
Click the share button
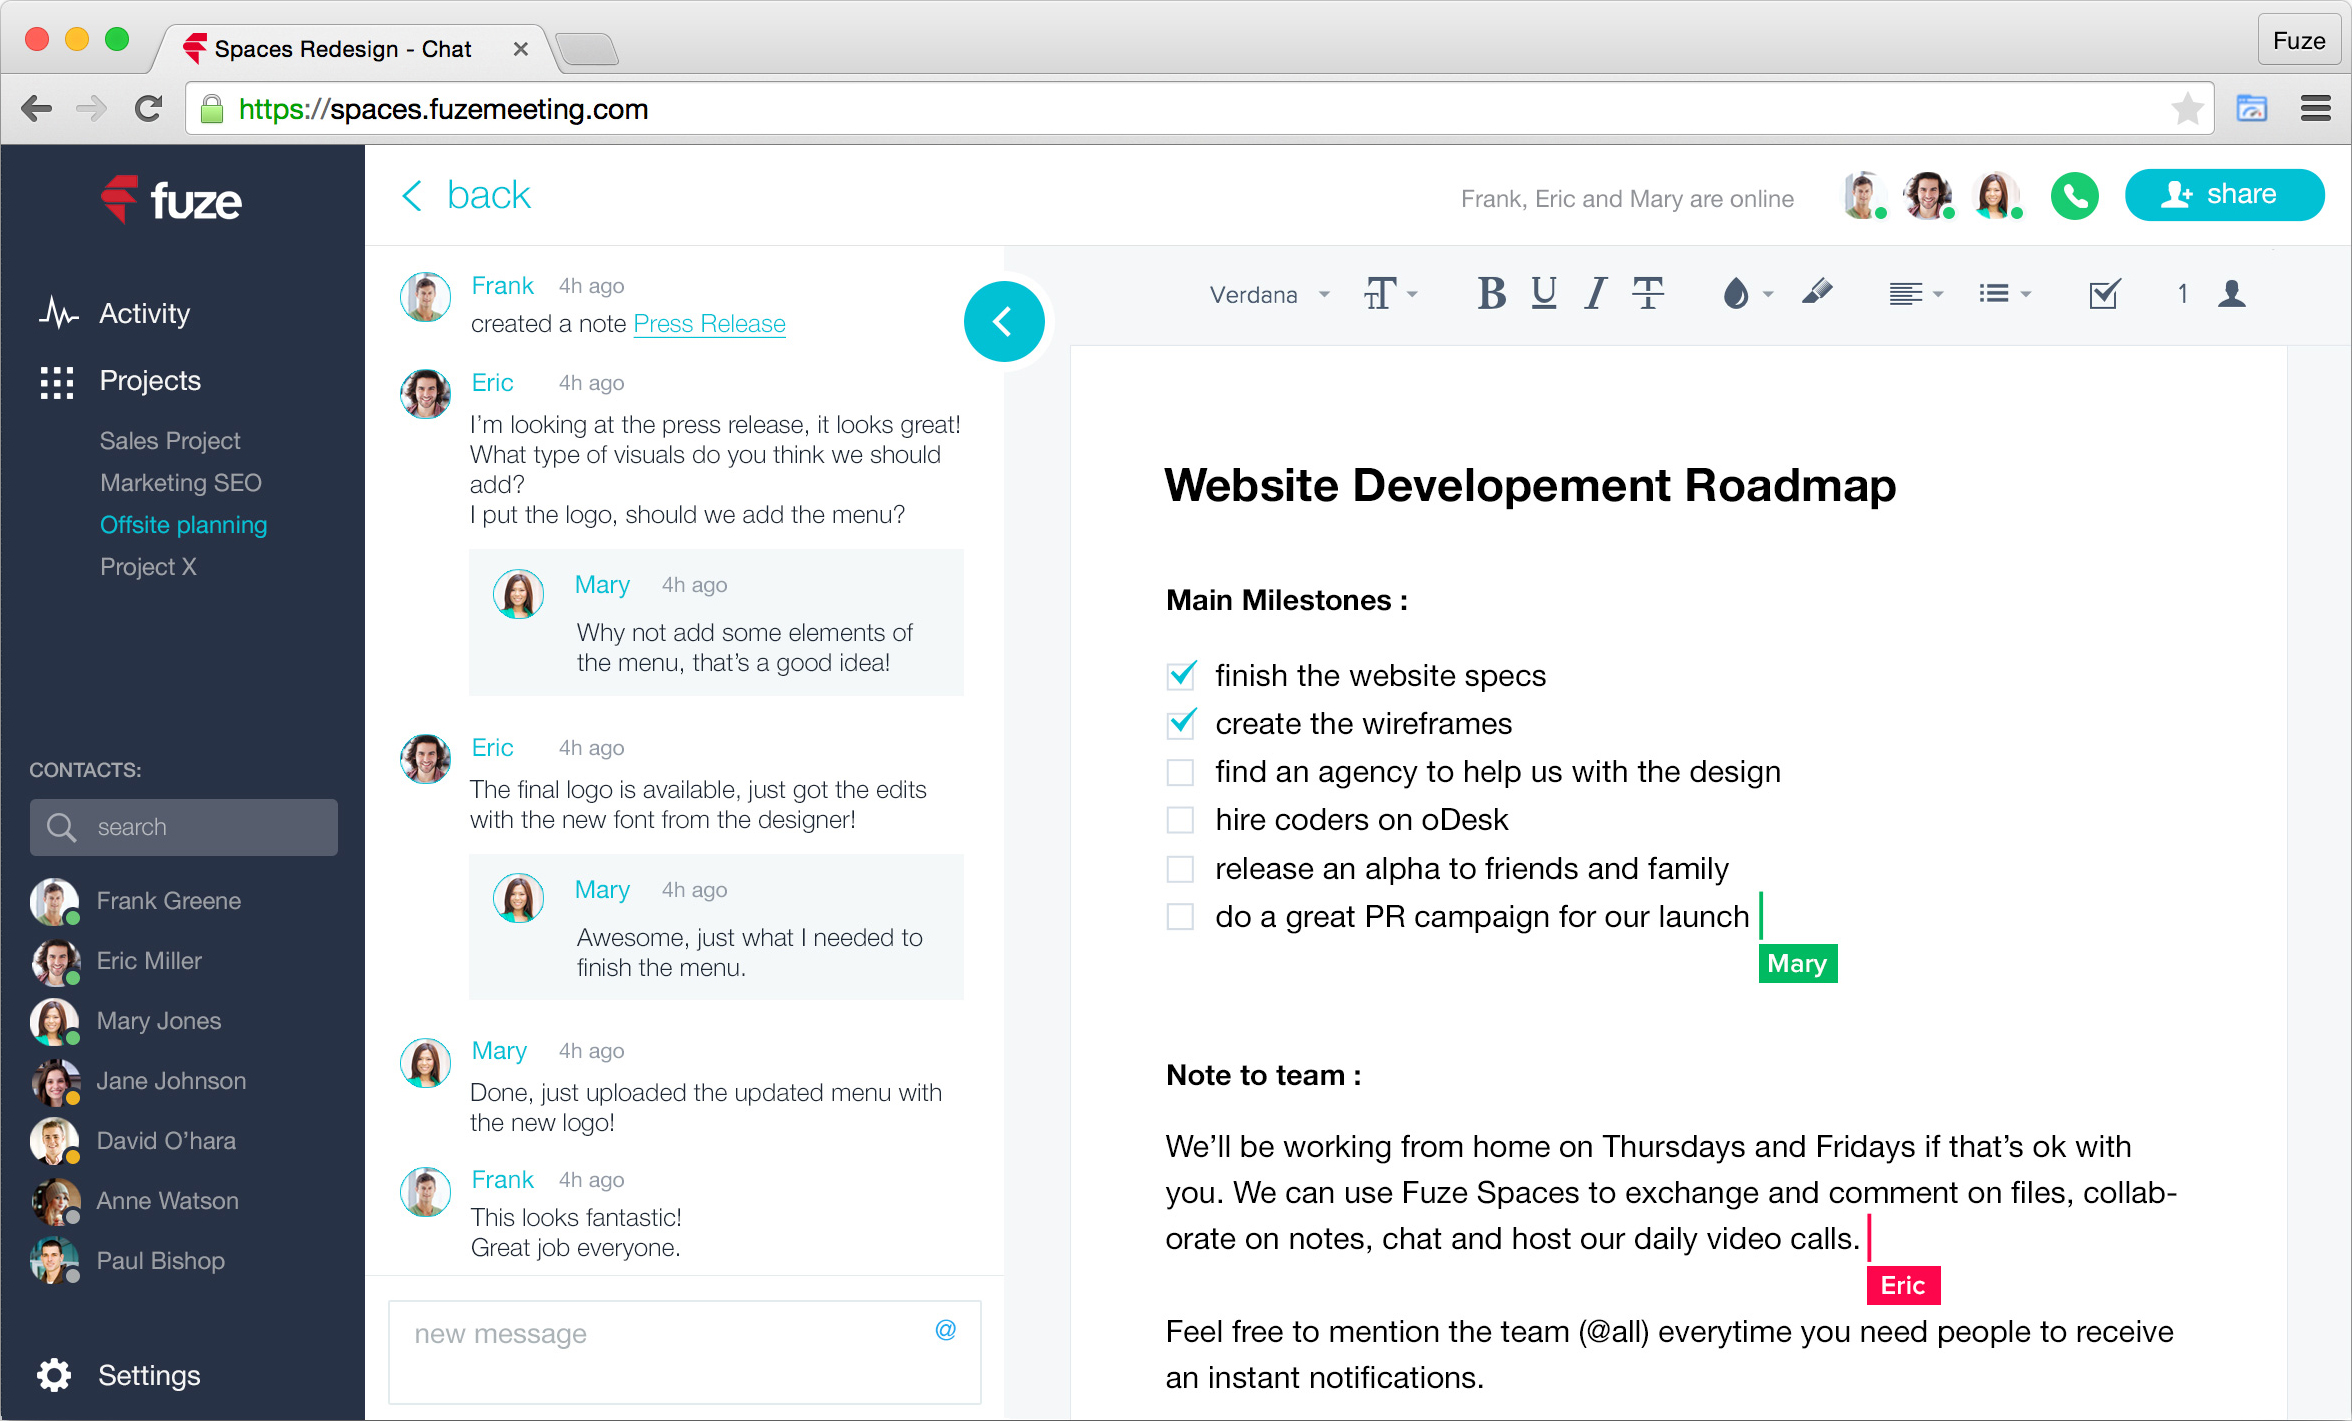pos(2224,195)
